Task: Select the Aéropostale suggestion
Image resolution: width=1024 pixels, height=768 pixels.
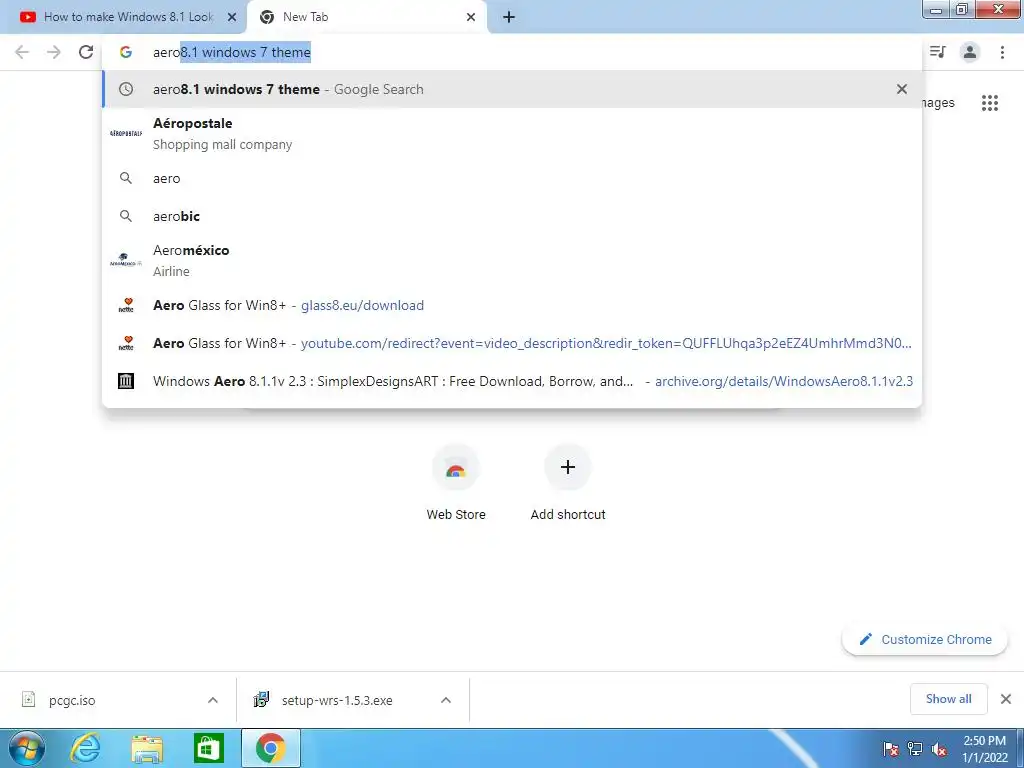Action: pos(512,134)
